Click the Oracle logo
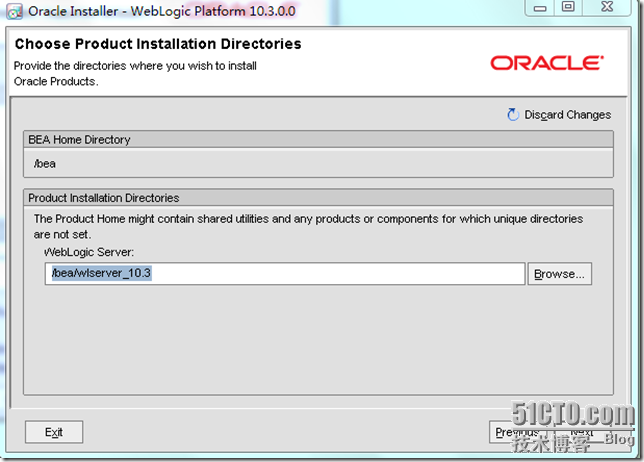This screenshot has height=462, width=644. click(x=547, y=63)
